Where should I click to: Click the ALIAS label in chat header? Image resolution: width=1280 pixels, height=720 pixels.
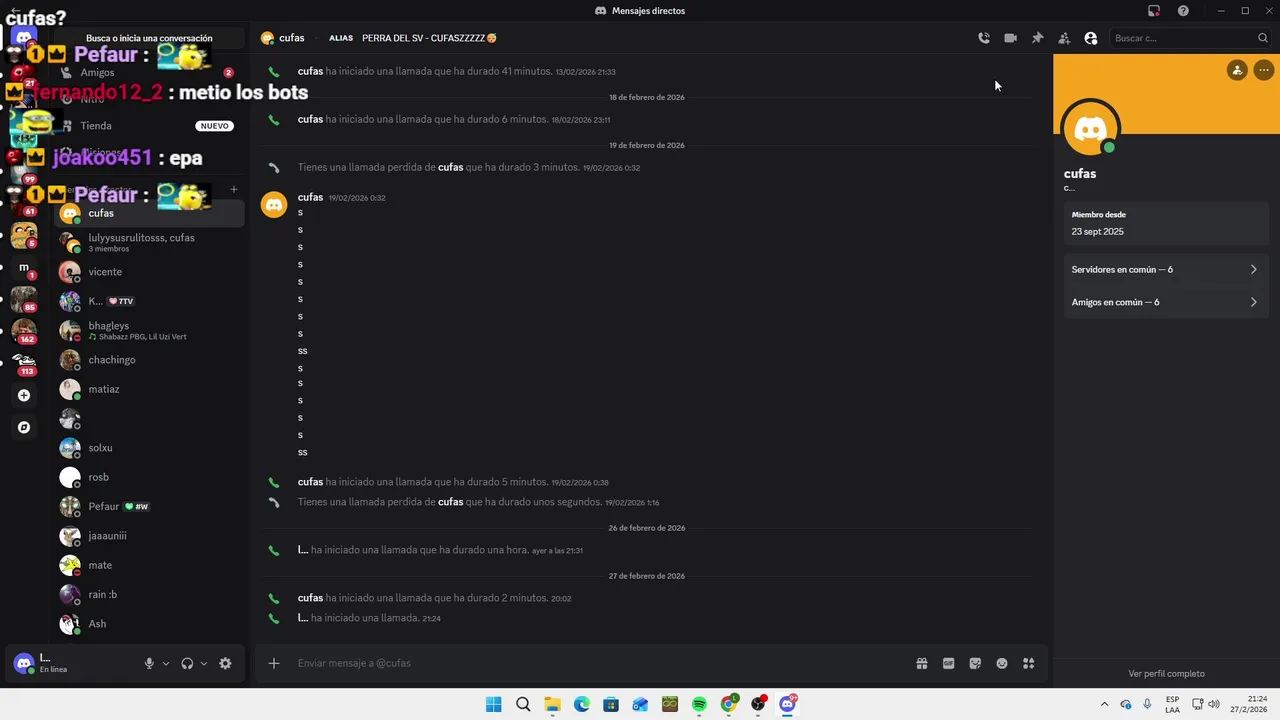[341, 38]
